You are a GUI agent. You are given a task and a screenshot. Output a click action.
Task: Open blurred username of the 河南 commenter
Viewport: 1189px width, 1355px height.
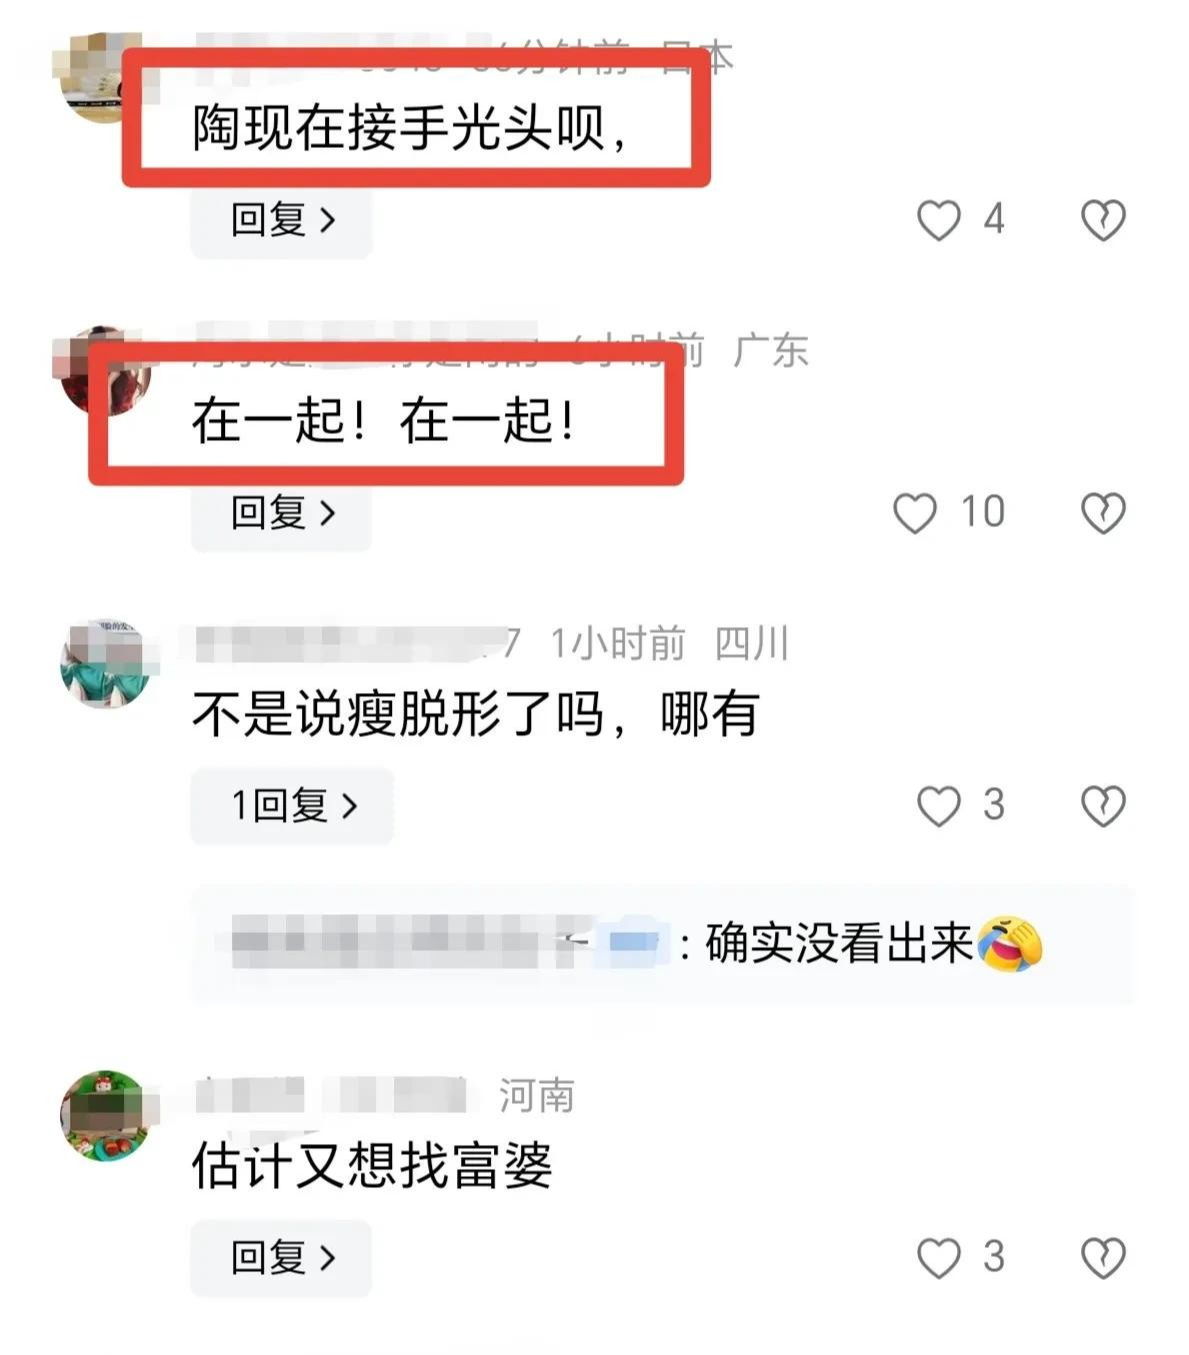pos(331,1096)
